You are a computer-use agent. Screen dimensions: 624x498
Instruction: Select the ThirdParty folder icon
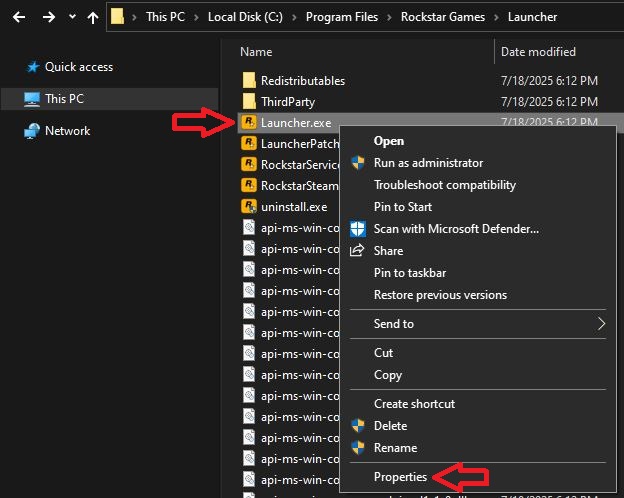[249, 102]
